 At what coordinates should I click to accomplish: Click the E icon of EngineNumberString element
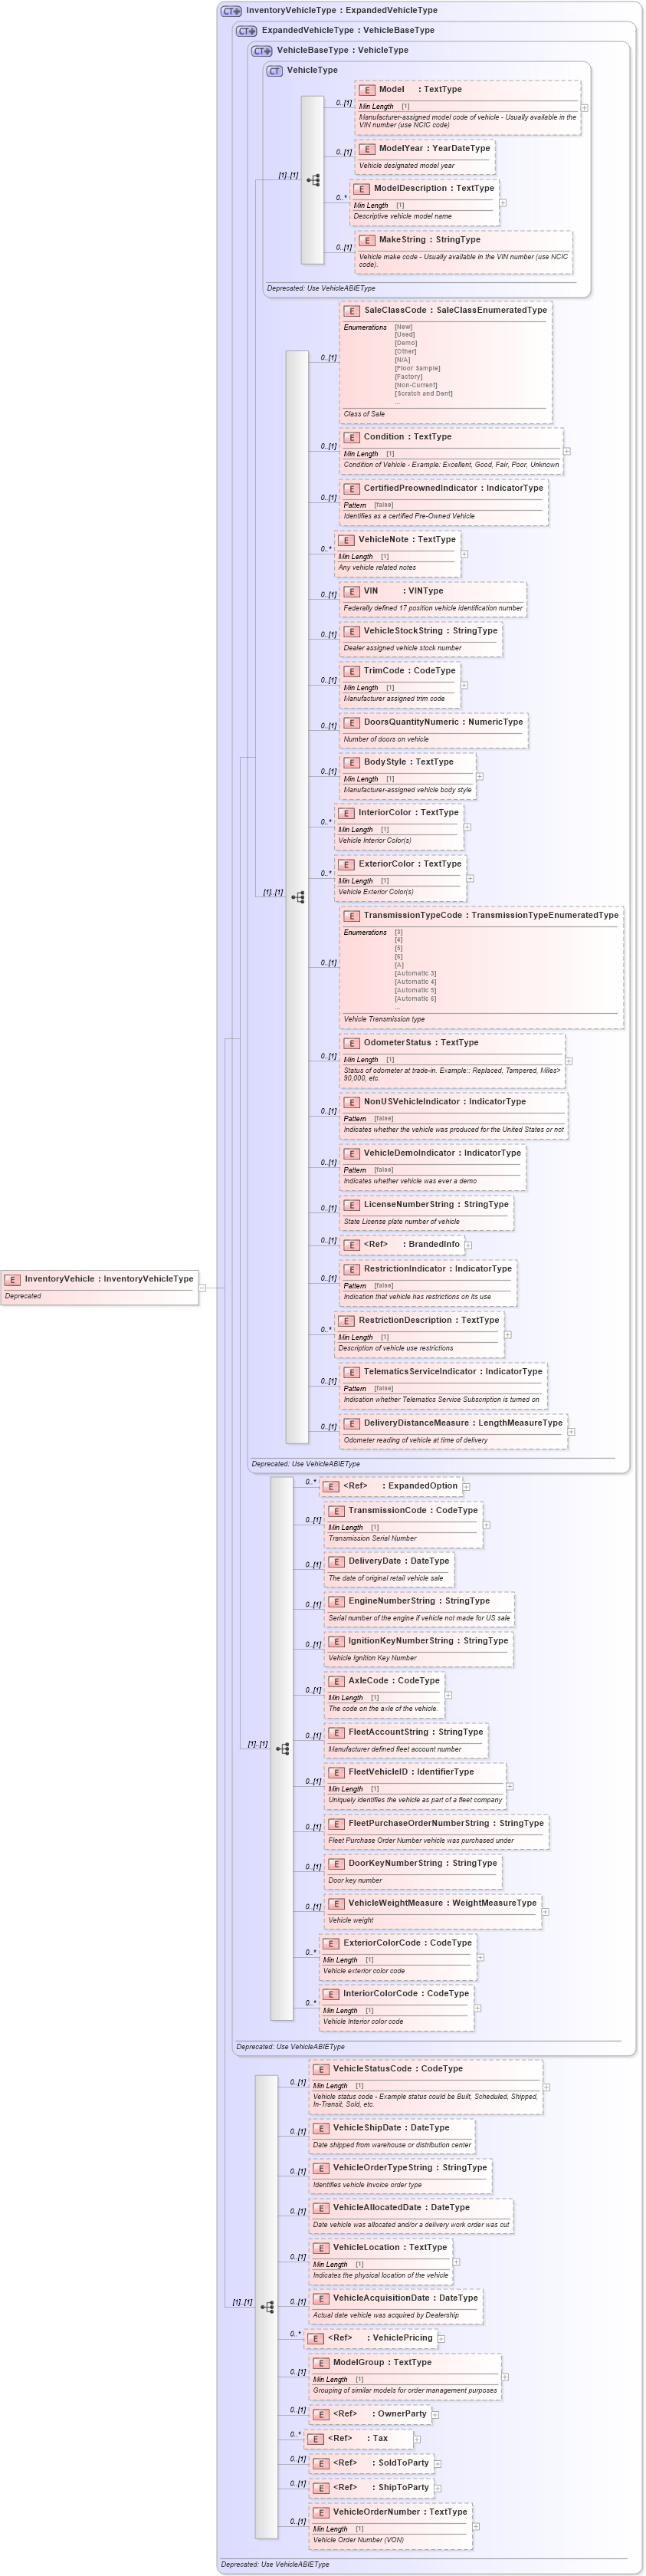337,1601
